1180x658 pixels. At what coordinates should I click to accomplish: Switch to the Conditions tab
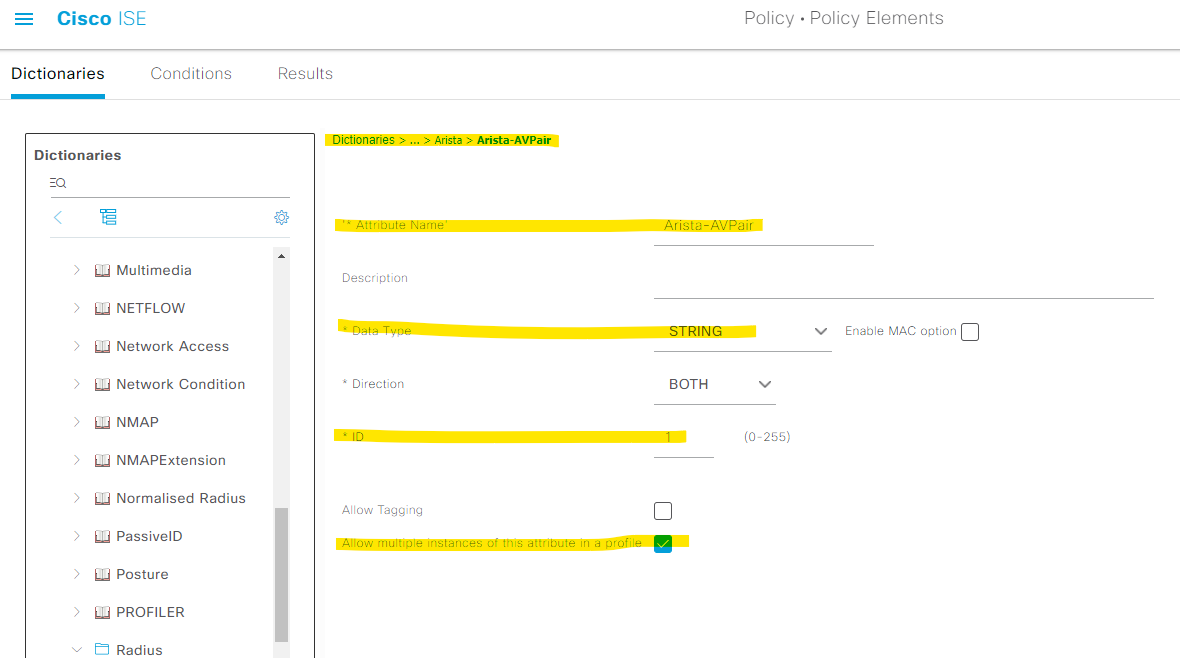pyautogui.click(x=191, y=73)
